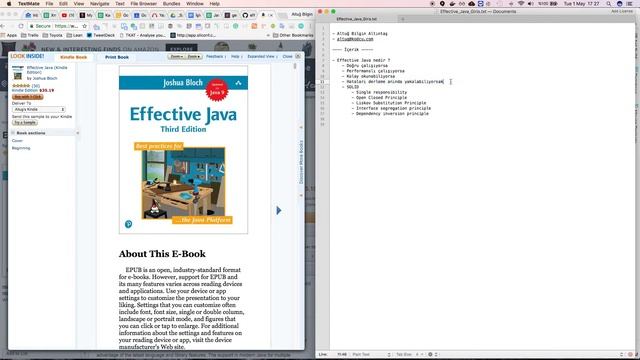The image size is (640, 360).
Task: Open the TweetDeck bookmark
Action: pos(101,36)
